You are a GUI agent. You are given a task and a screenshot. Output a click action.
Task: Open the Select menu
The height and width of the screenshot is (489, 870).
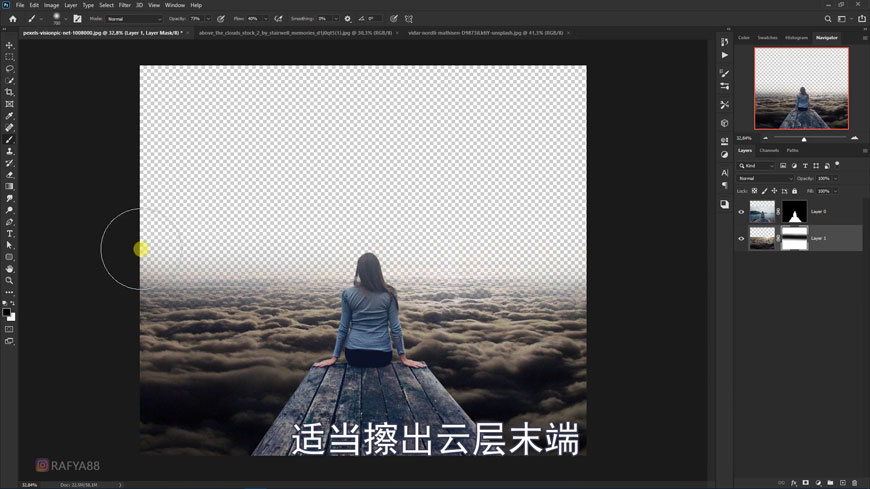tap(107, 5)
